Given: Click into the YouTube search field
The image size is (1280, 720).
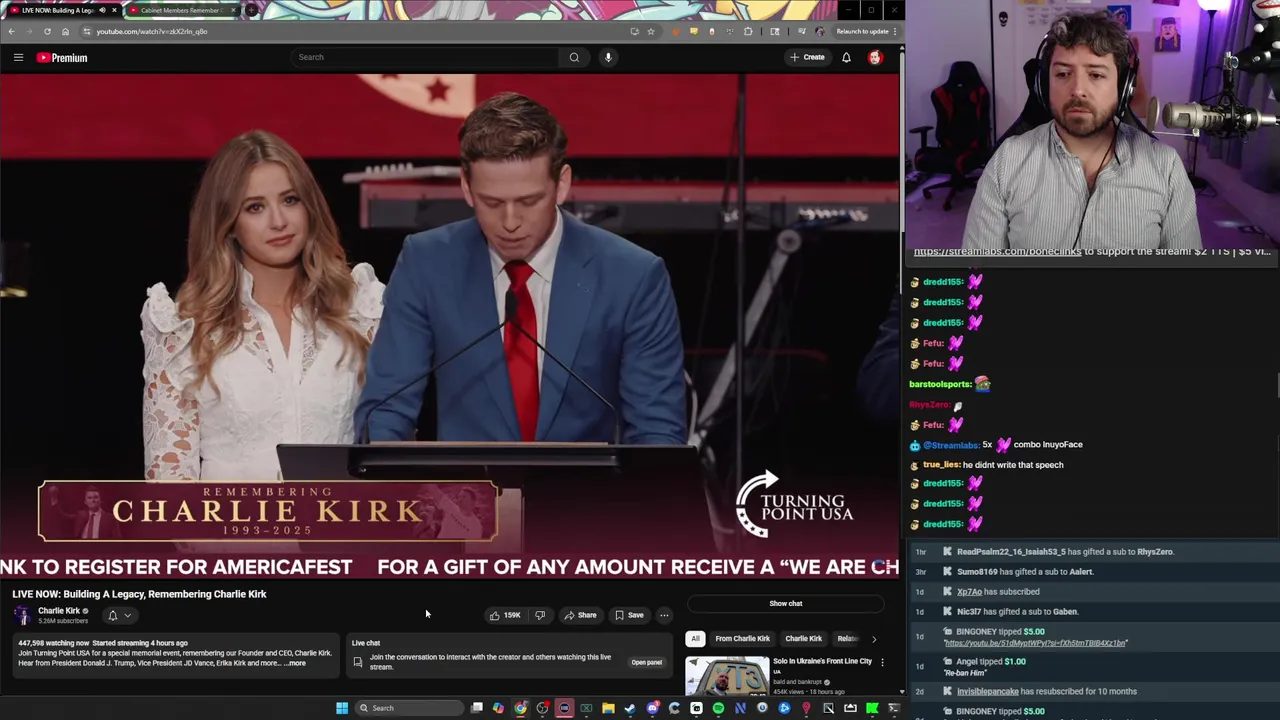Looking at the screenshot, I should tap(425, 57).
